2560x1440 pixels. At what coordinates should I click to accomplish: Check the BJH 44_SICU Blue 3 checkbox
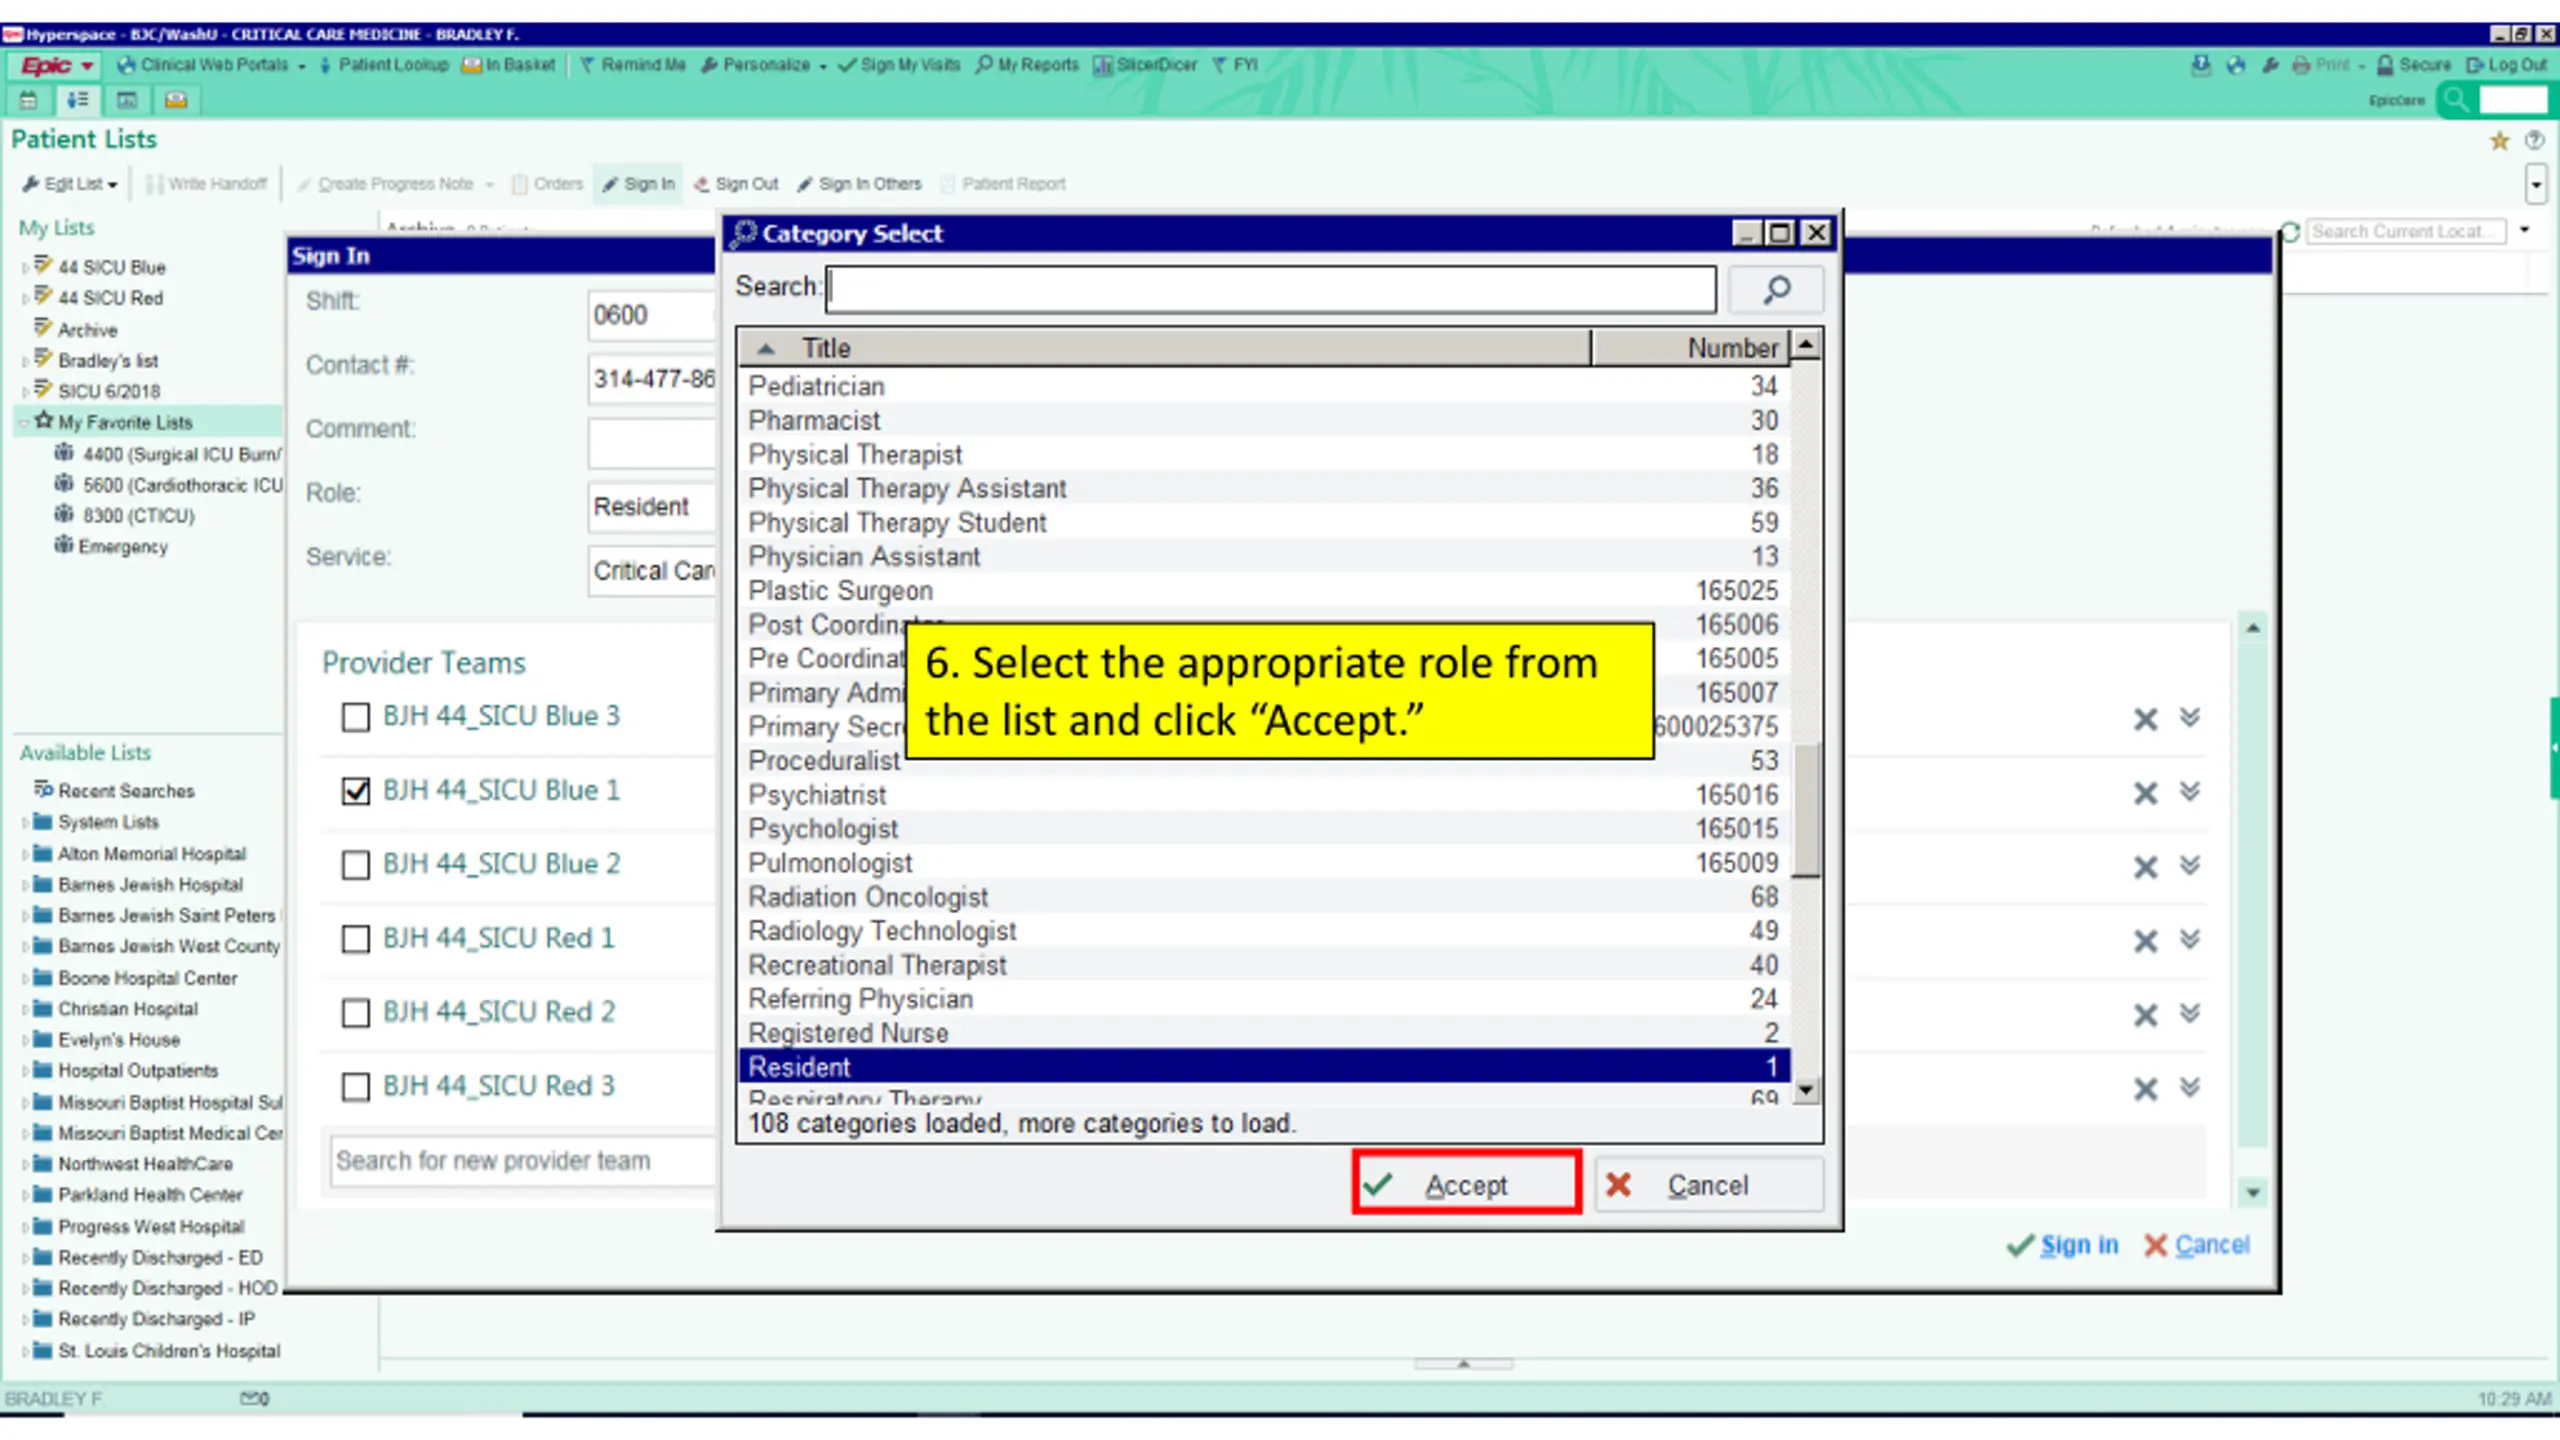click(356, 717)
